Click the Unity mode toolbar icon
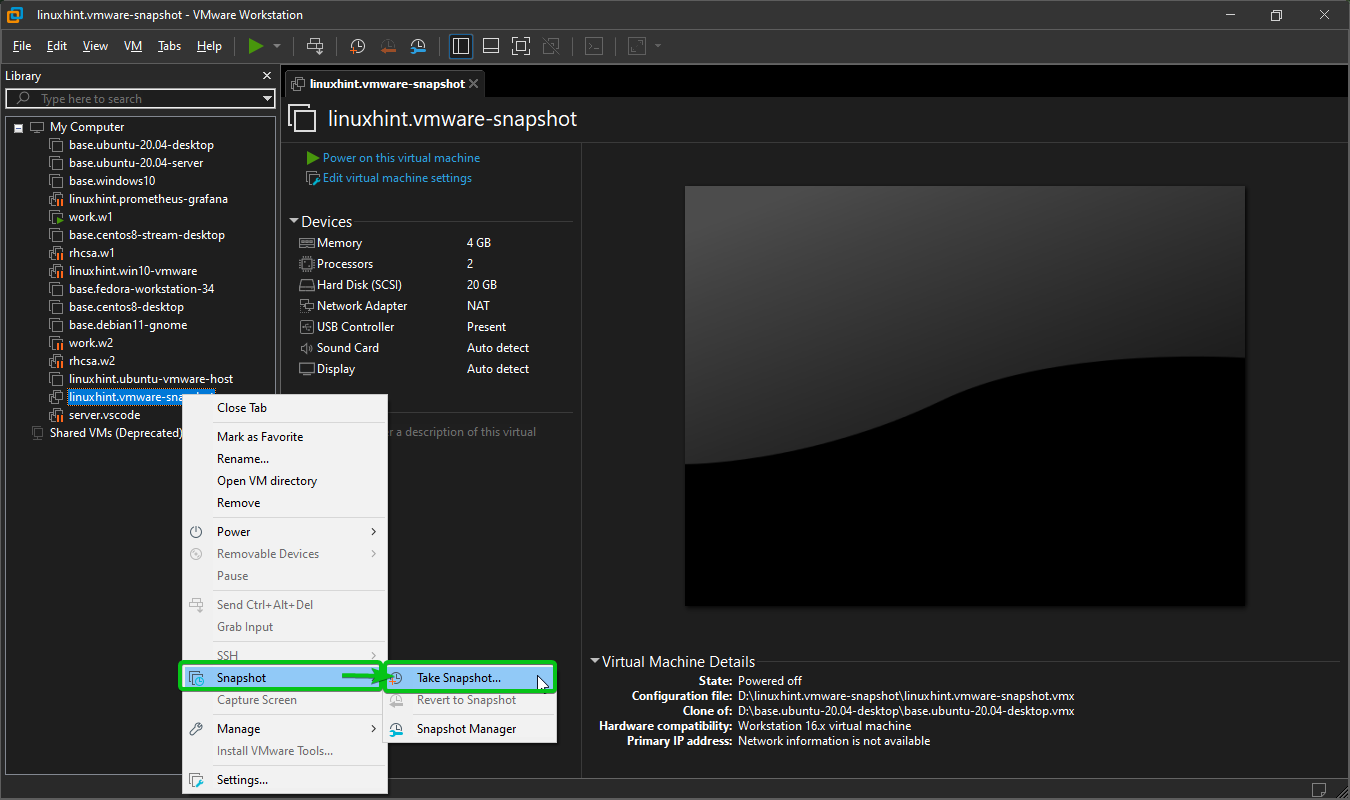Screen dimensions: 1350x800 (x=551, y=46)
